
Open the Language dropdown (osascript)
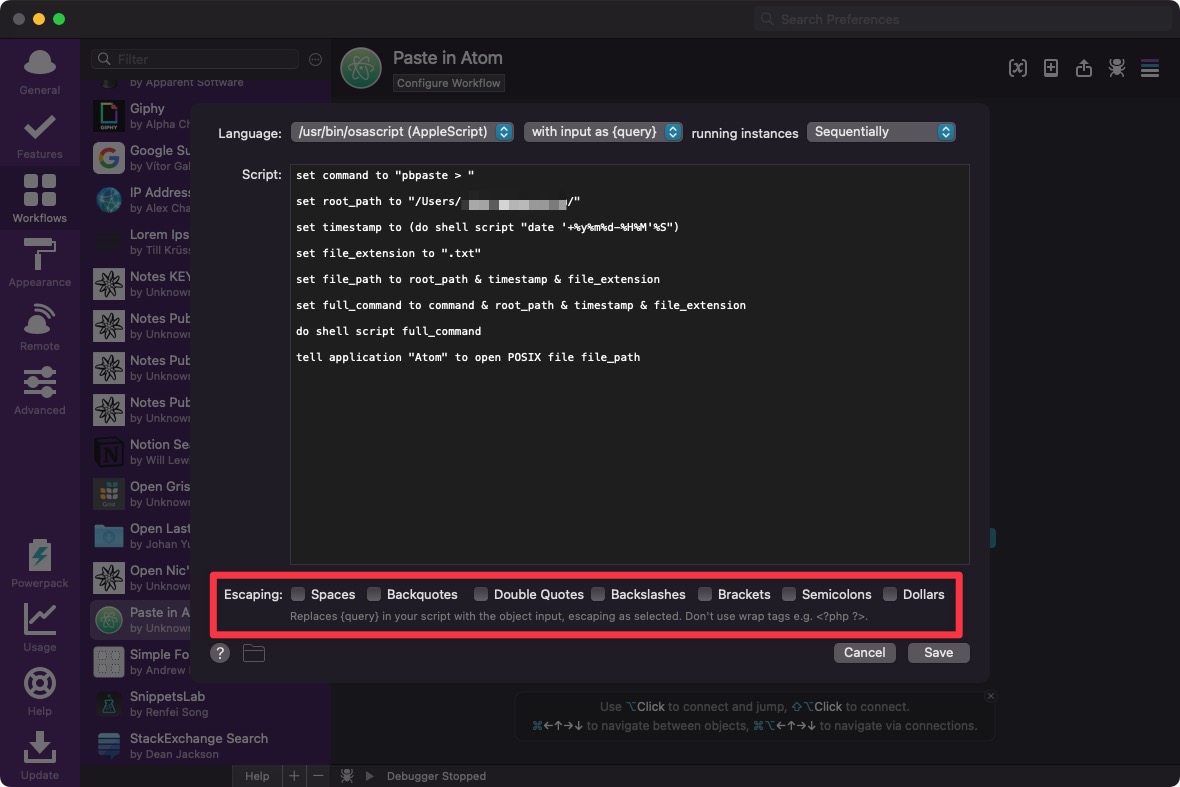click(403, 132)
